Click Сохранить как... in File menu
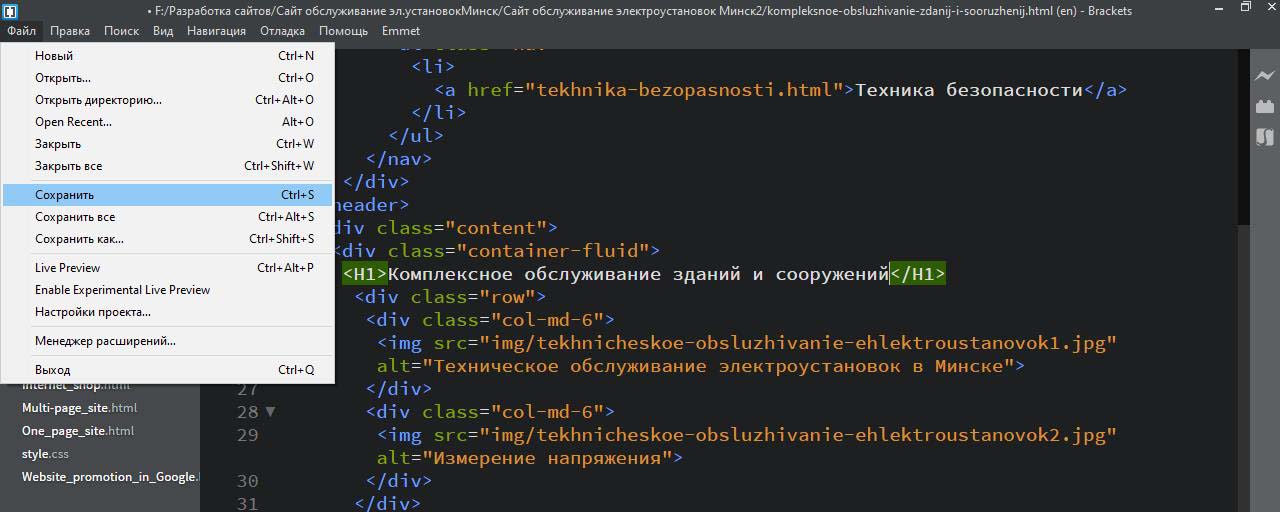Viewport: 1280px width, 512px height. (79, 239)
